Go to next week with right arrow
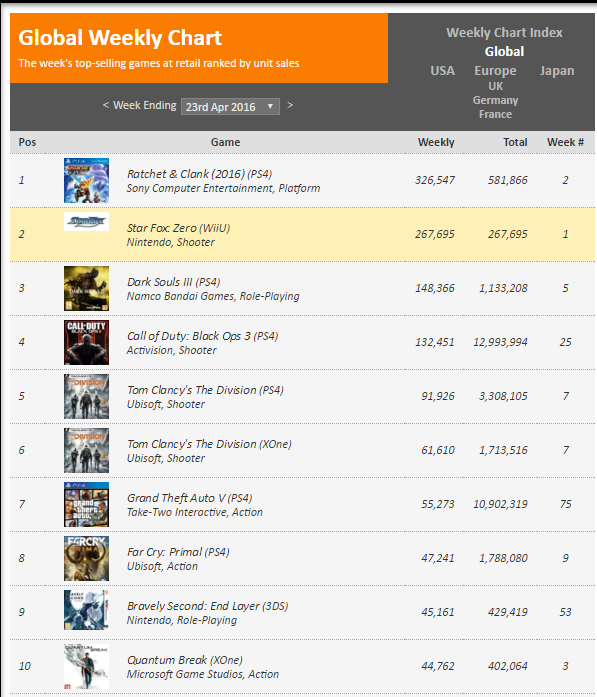The image size is (597, 697). click(x=290, y=105)
